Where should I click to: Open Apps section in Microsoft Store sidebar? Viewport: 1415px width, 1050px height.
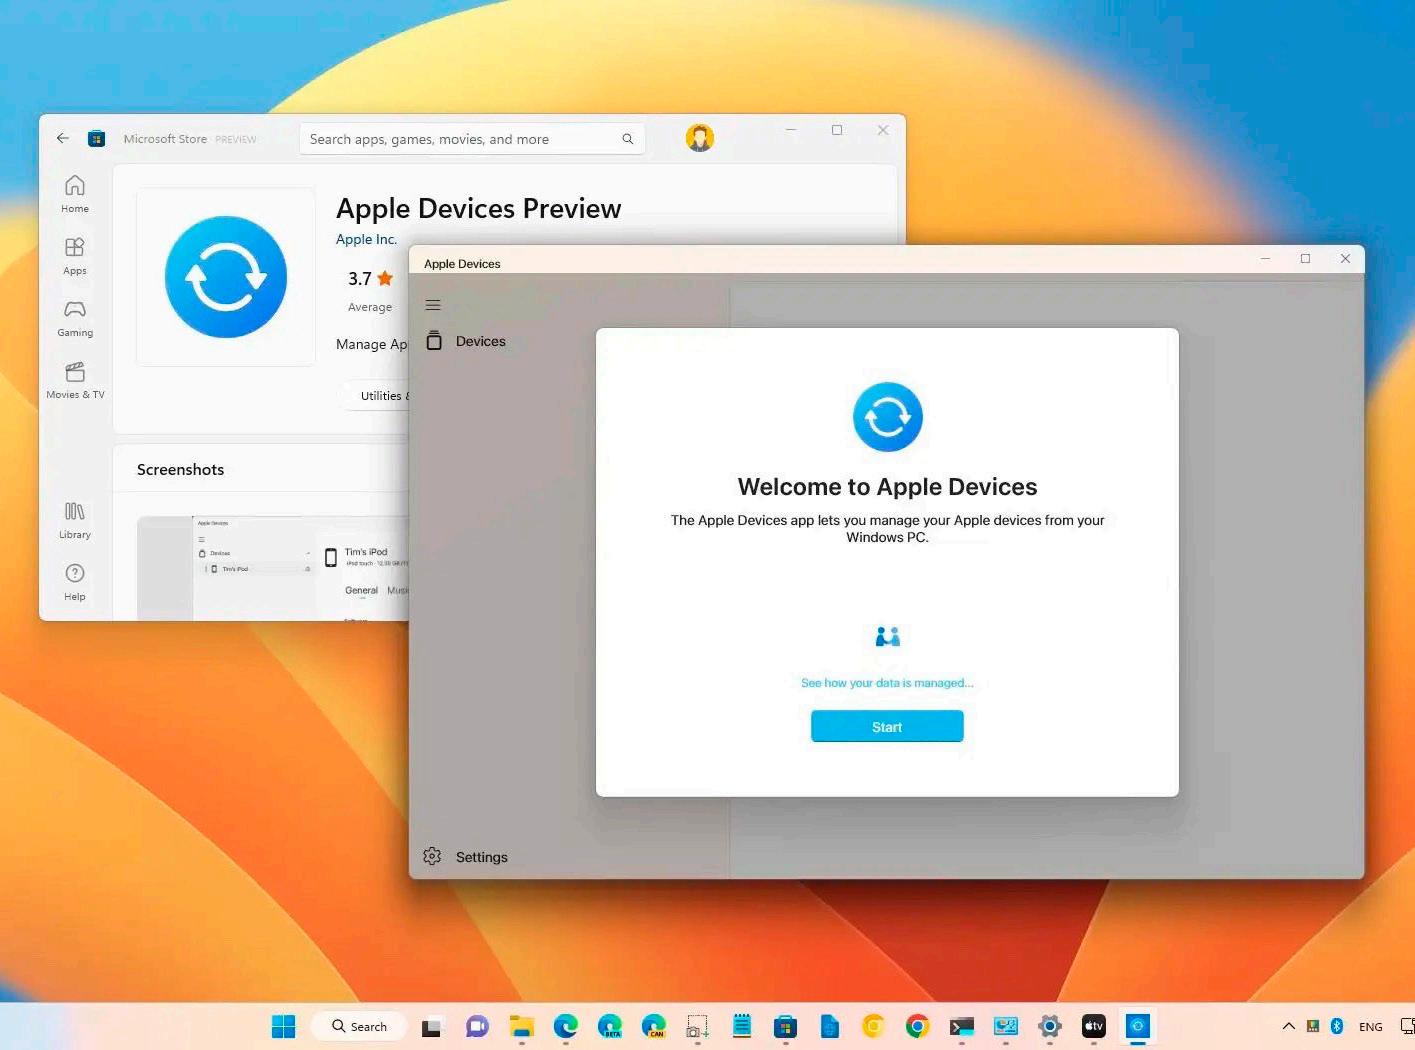[75, 256]
